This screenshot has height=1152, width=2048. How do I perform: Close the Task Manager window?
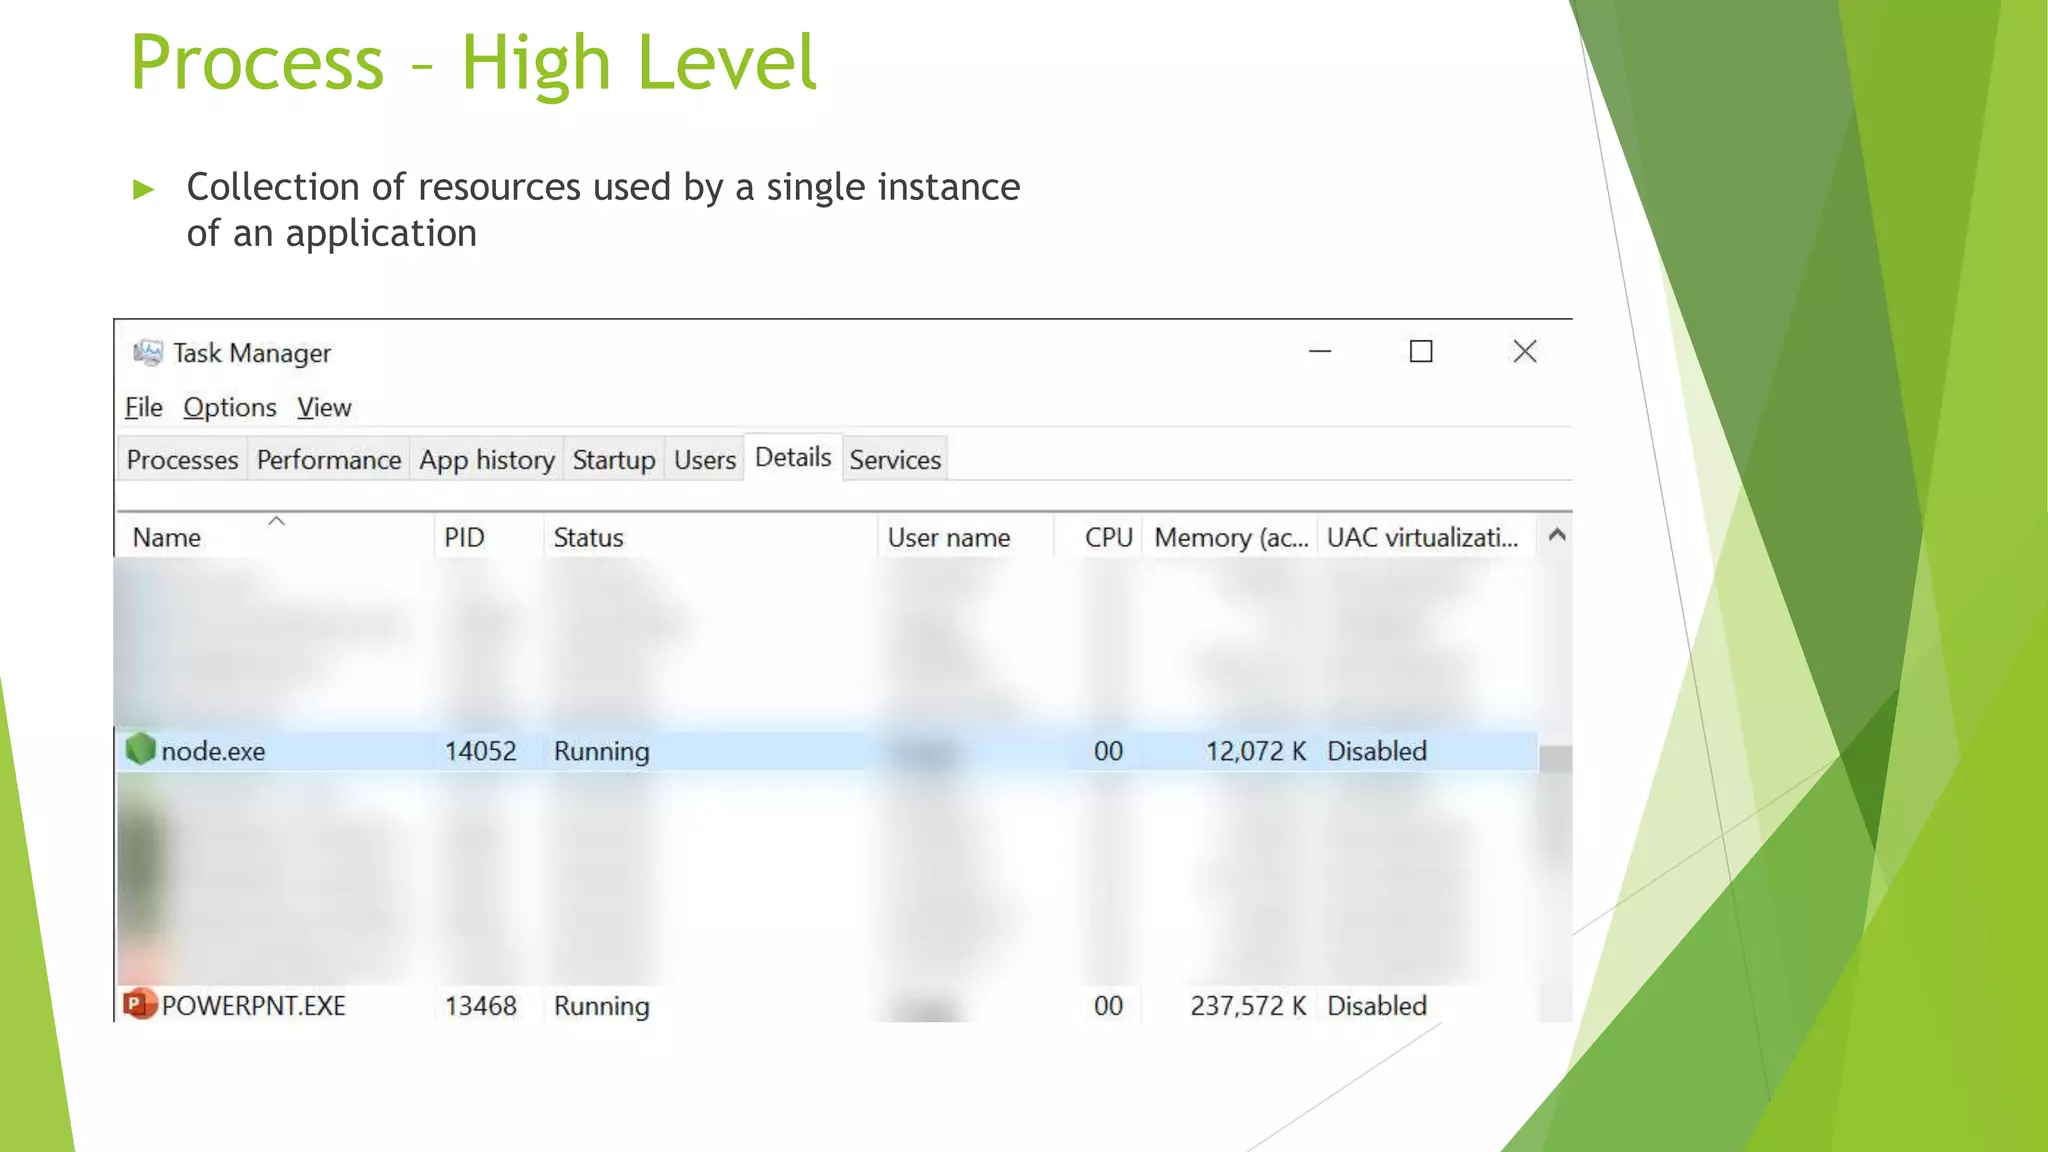click(1525, 351)
